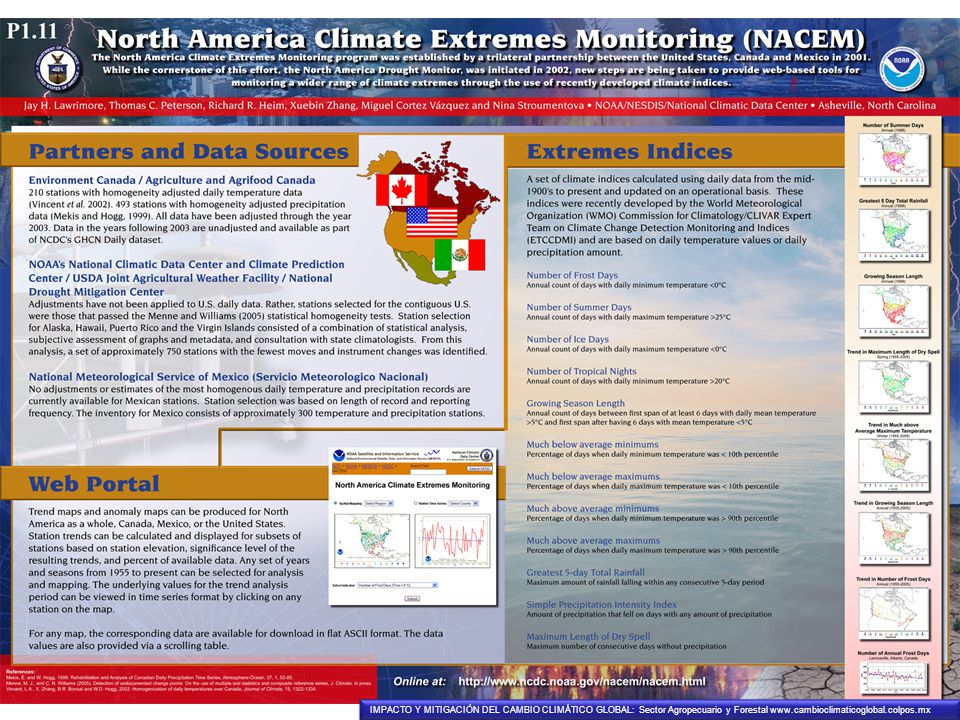The width and height of the screenshot is (960, 720).
Task: Click the Department of Commerce seal in header
Action: pyautogui.click(x=58, y=68)
